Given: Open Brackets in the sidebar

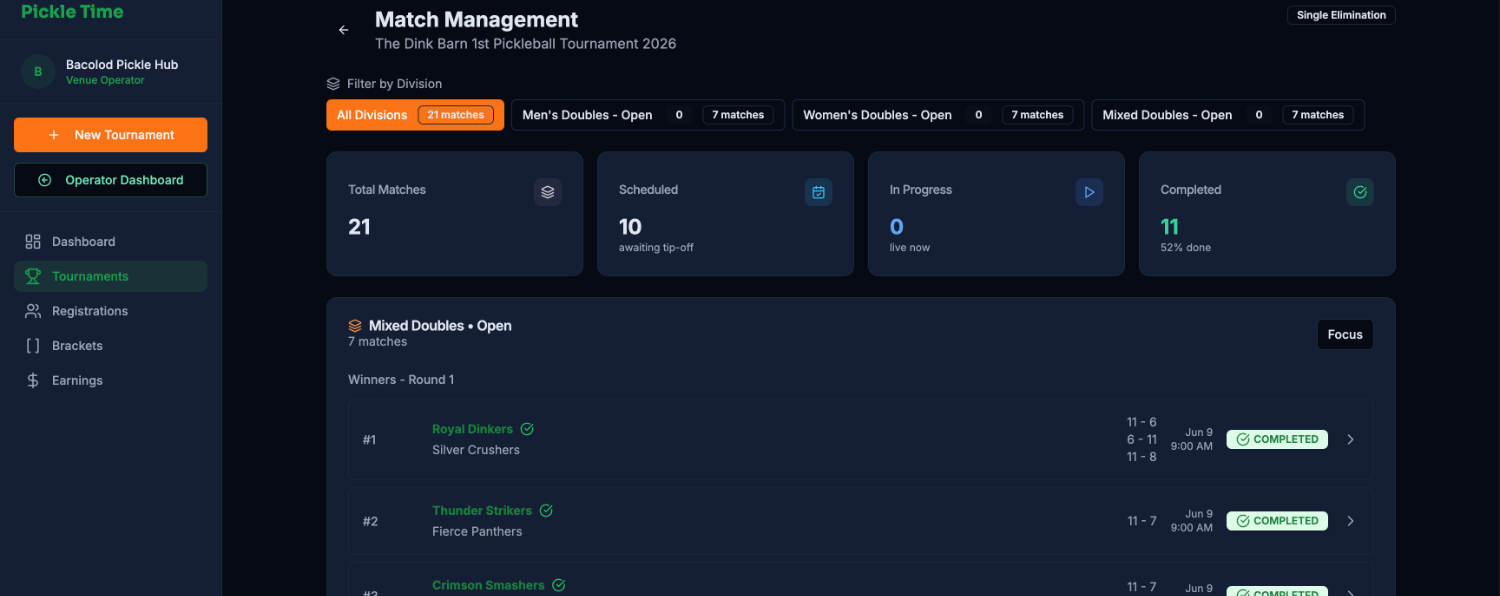Looking at the screenshot, I should click(110, 346).
